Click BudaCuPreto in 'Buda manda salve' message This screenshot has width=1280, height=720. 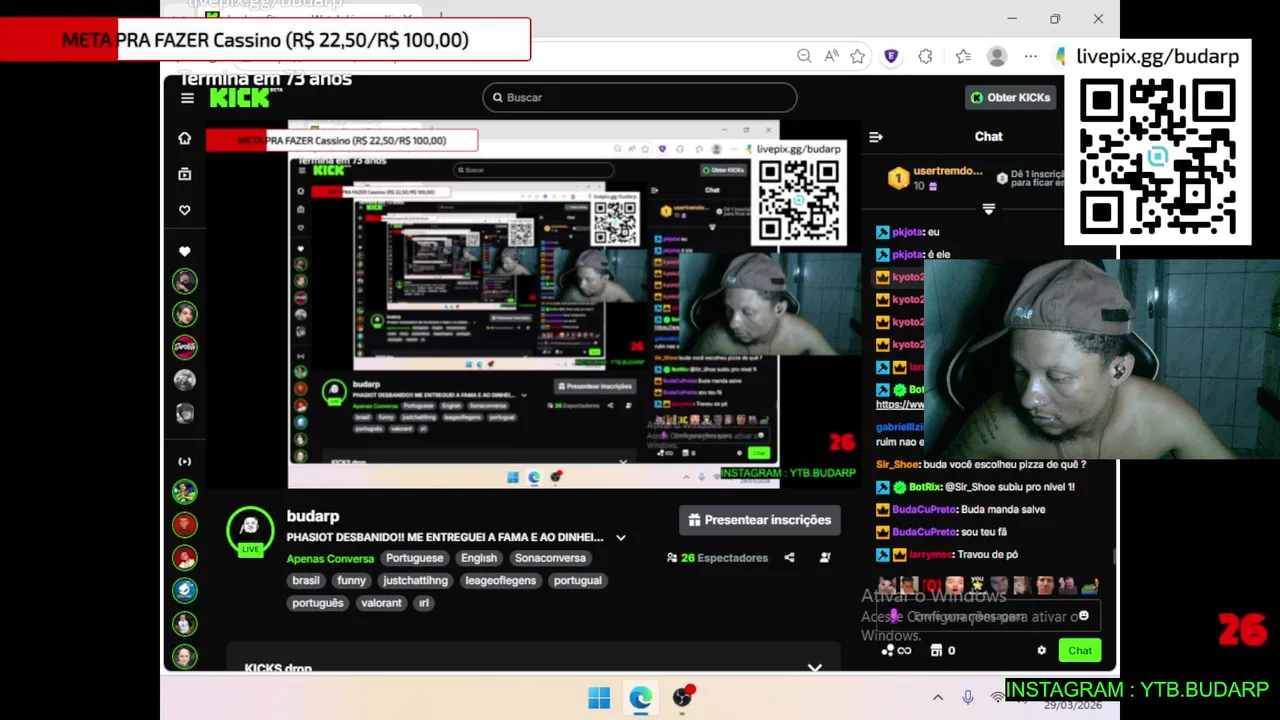924,509
